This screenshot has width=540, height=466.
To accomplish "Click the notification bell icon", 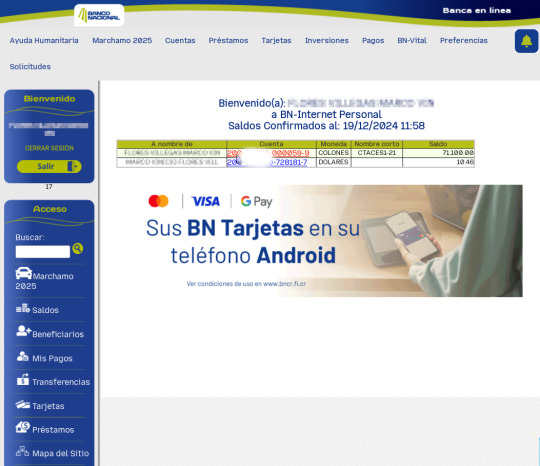I will [526, 41].
